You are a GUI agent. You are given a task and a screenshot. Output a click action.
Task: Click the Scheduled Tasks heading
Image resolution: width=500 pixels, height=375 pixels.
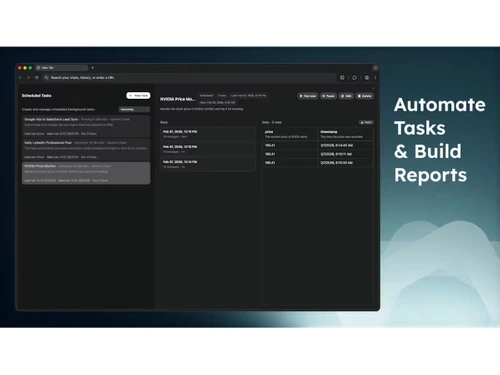tap(37, 96)
